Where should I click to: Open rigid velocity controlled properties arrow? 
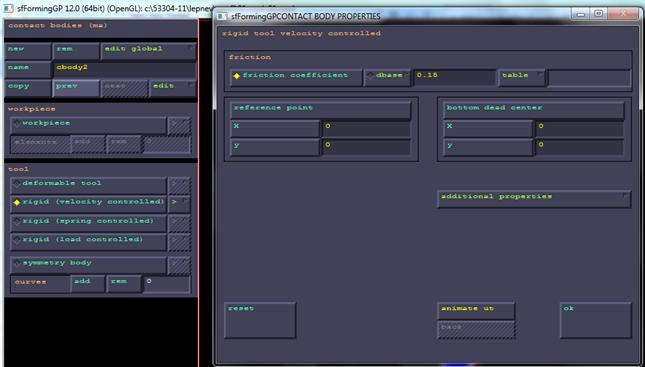click(179, 204)
